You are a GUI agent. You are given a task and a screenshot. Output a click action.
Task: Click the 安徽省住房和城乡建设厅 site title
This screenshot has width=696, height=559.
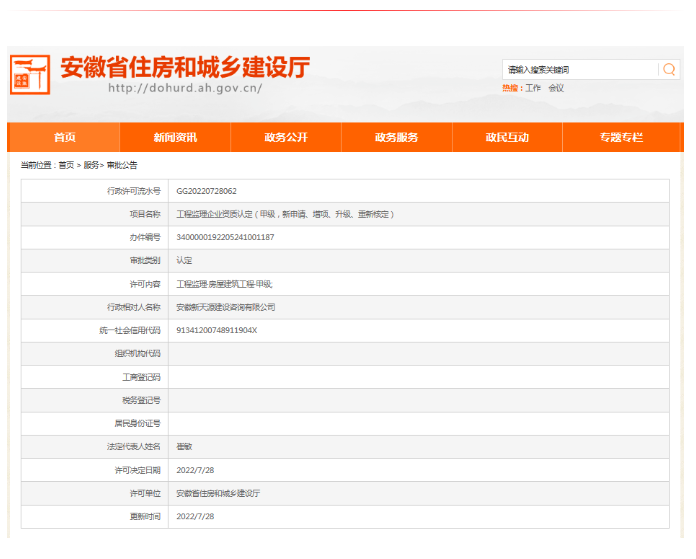tap(185, 67)
